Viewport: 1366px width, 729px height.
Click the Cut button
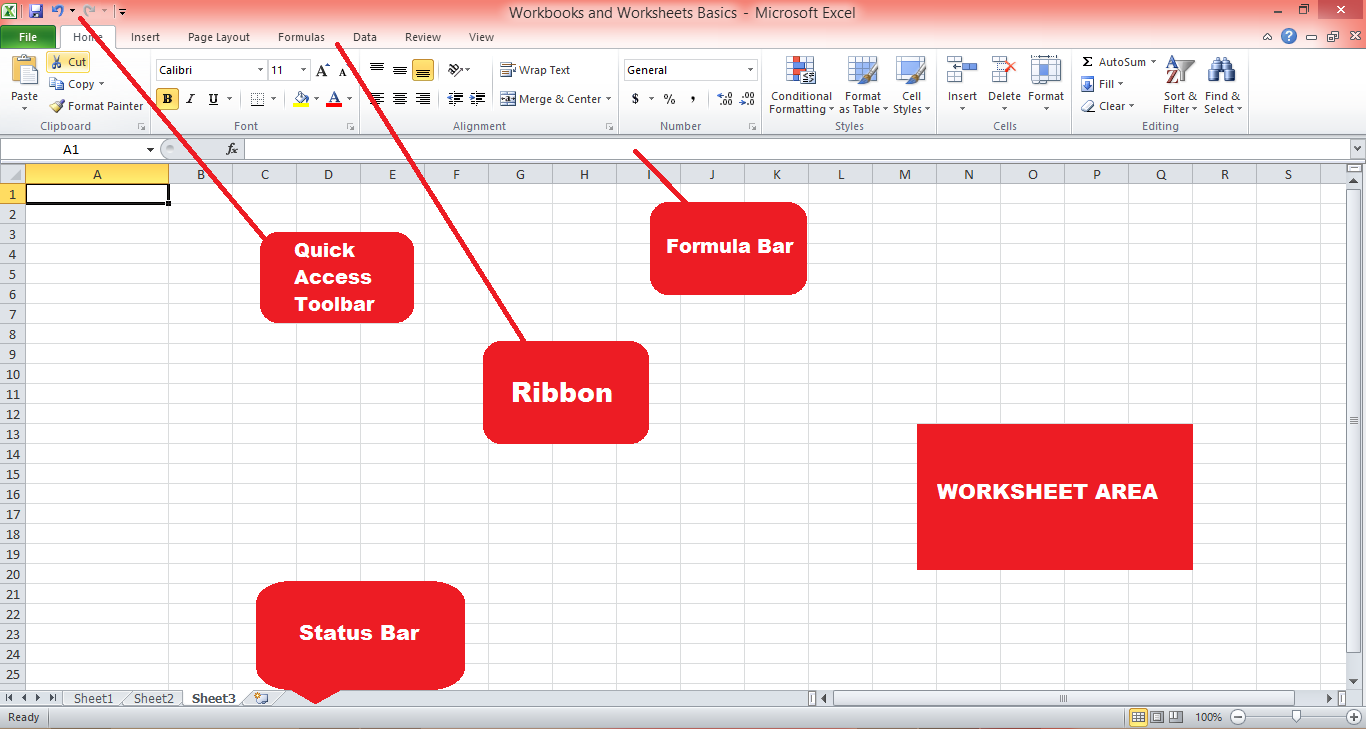69,62
